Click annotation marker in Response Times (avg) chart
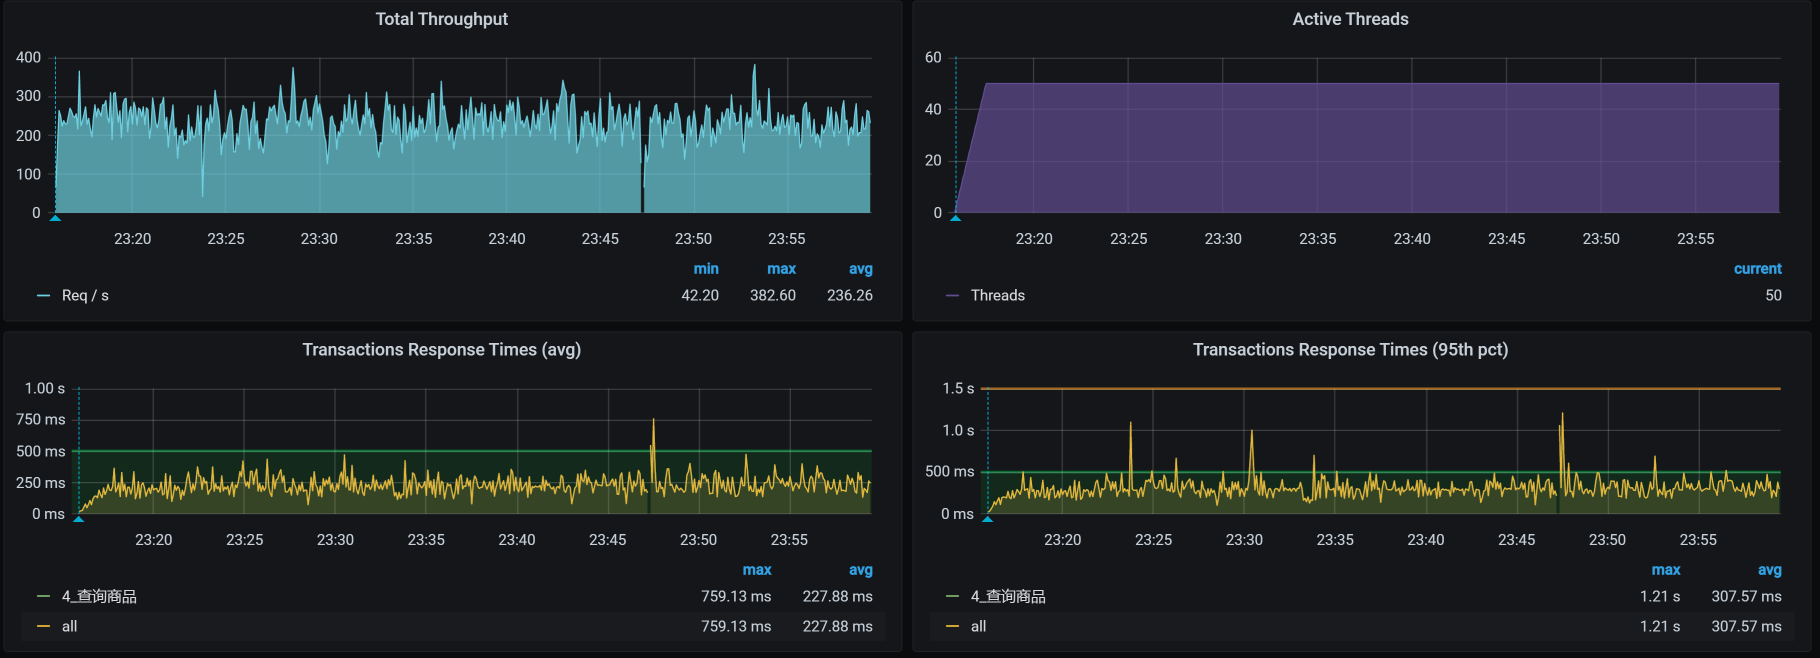 click(x=79, y=518)
